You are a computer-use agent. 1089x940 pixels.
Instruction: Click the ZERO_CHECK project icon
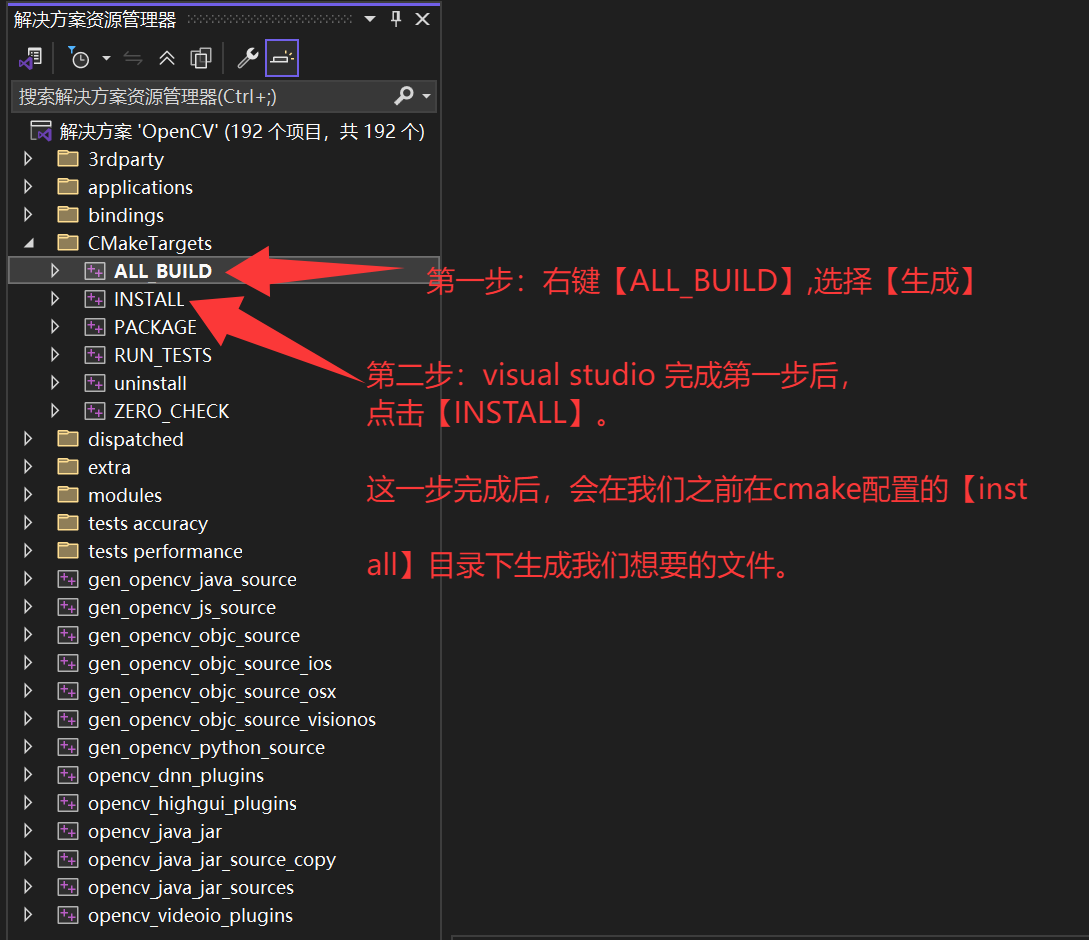pyautogui.click(x=94, y=411)
